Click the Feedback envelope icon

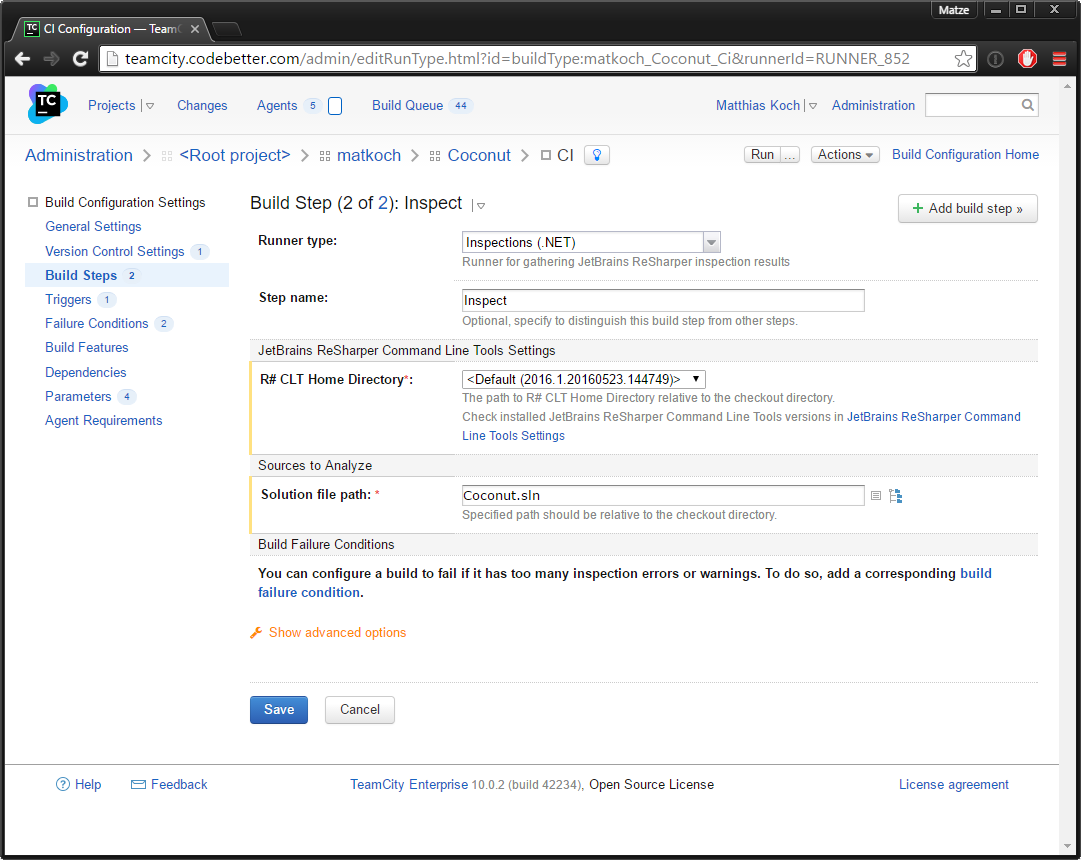[139, 784]
